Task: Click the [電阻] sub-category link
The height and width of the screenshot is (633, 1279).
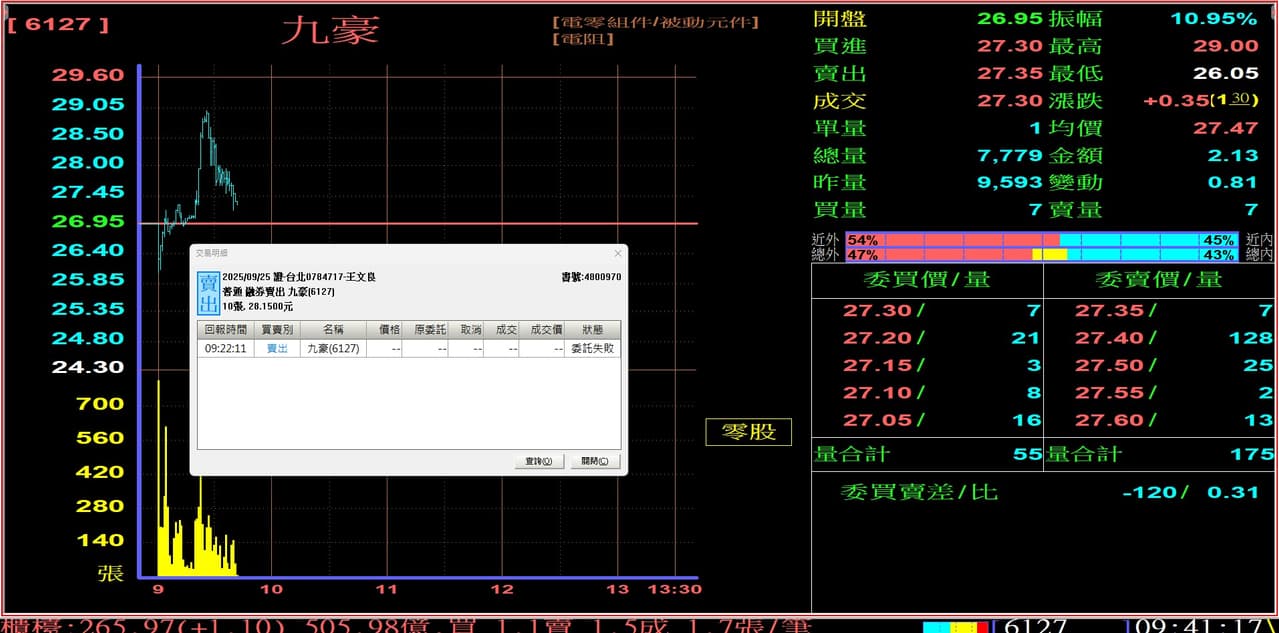Action: [x=583, y=39]
